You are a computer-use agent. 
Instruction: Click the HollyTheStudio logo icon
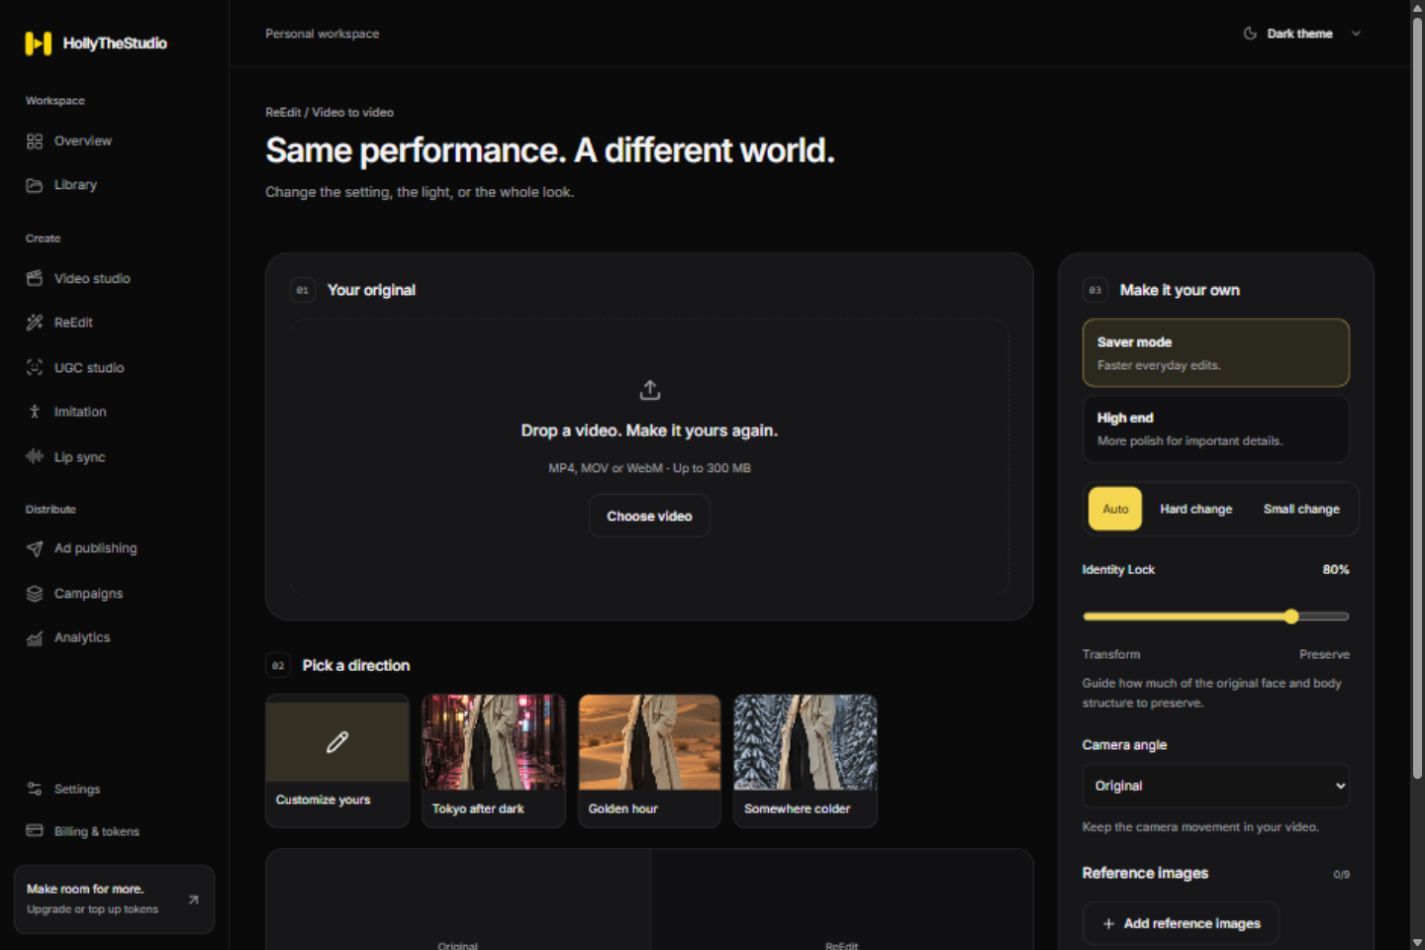pyautogui.click(x=38, y=43)
